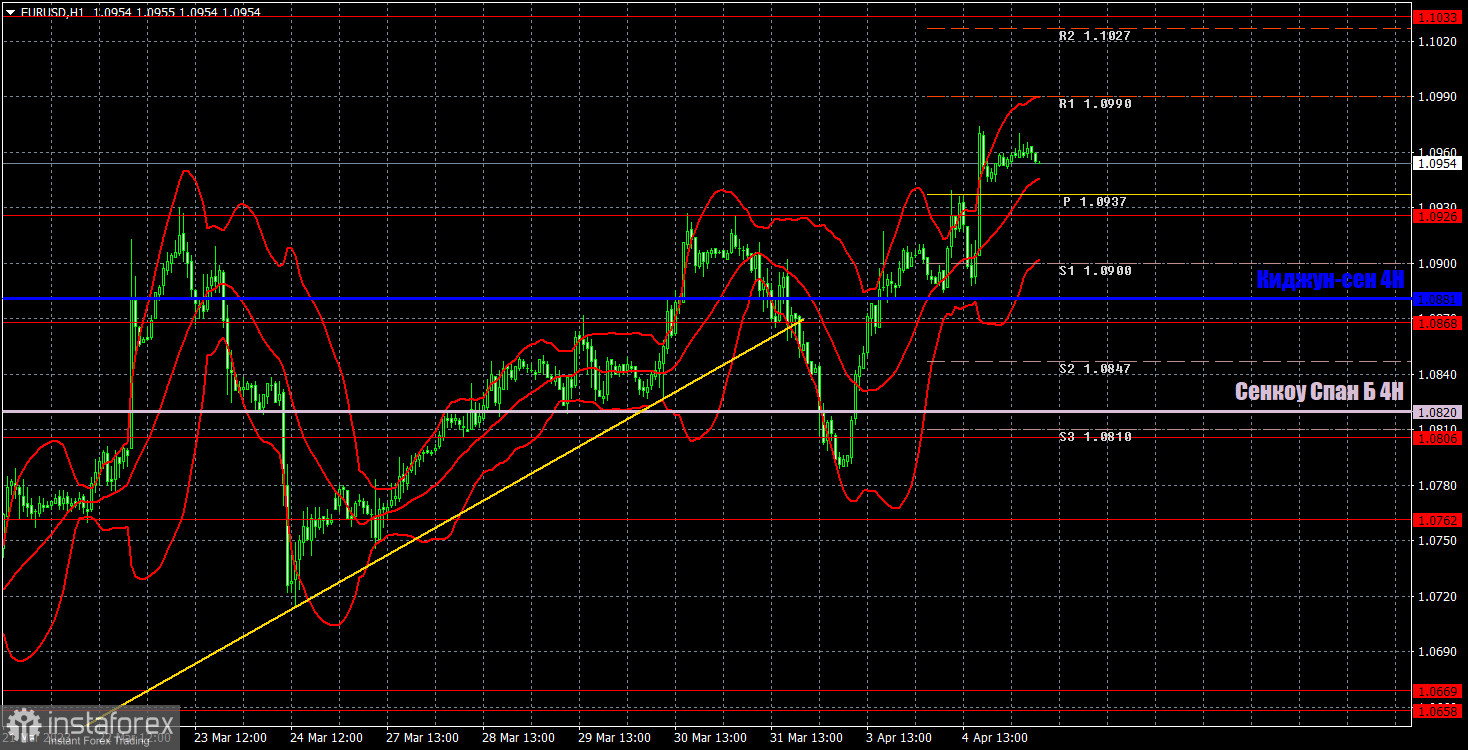1468x750 pixels.
Task: Click the 27 Mar 13:00 time label
Action: (x=423, y=737)
